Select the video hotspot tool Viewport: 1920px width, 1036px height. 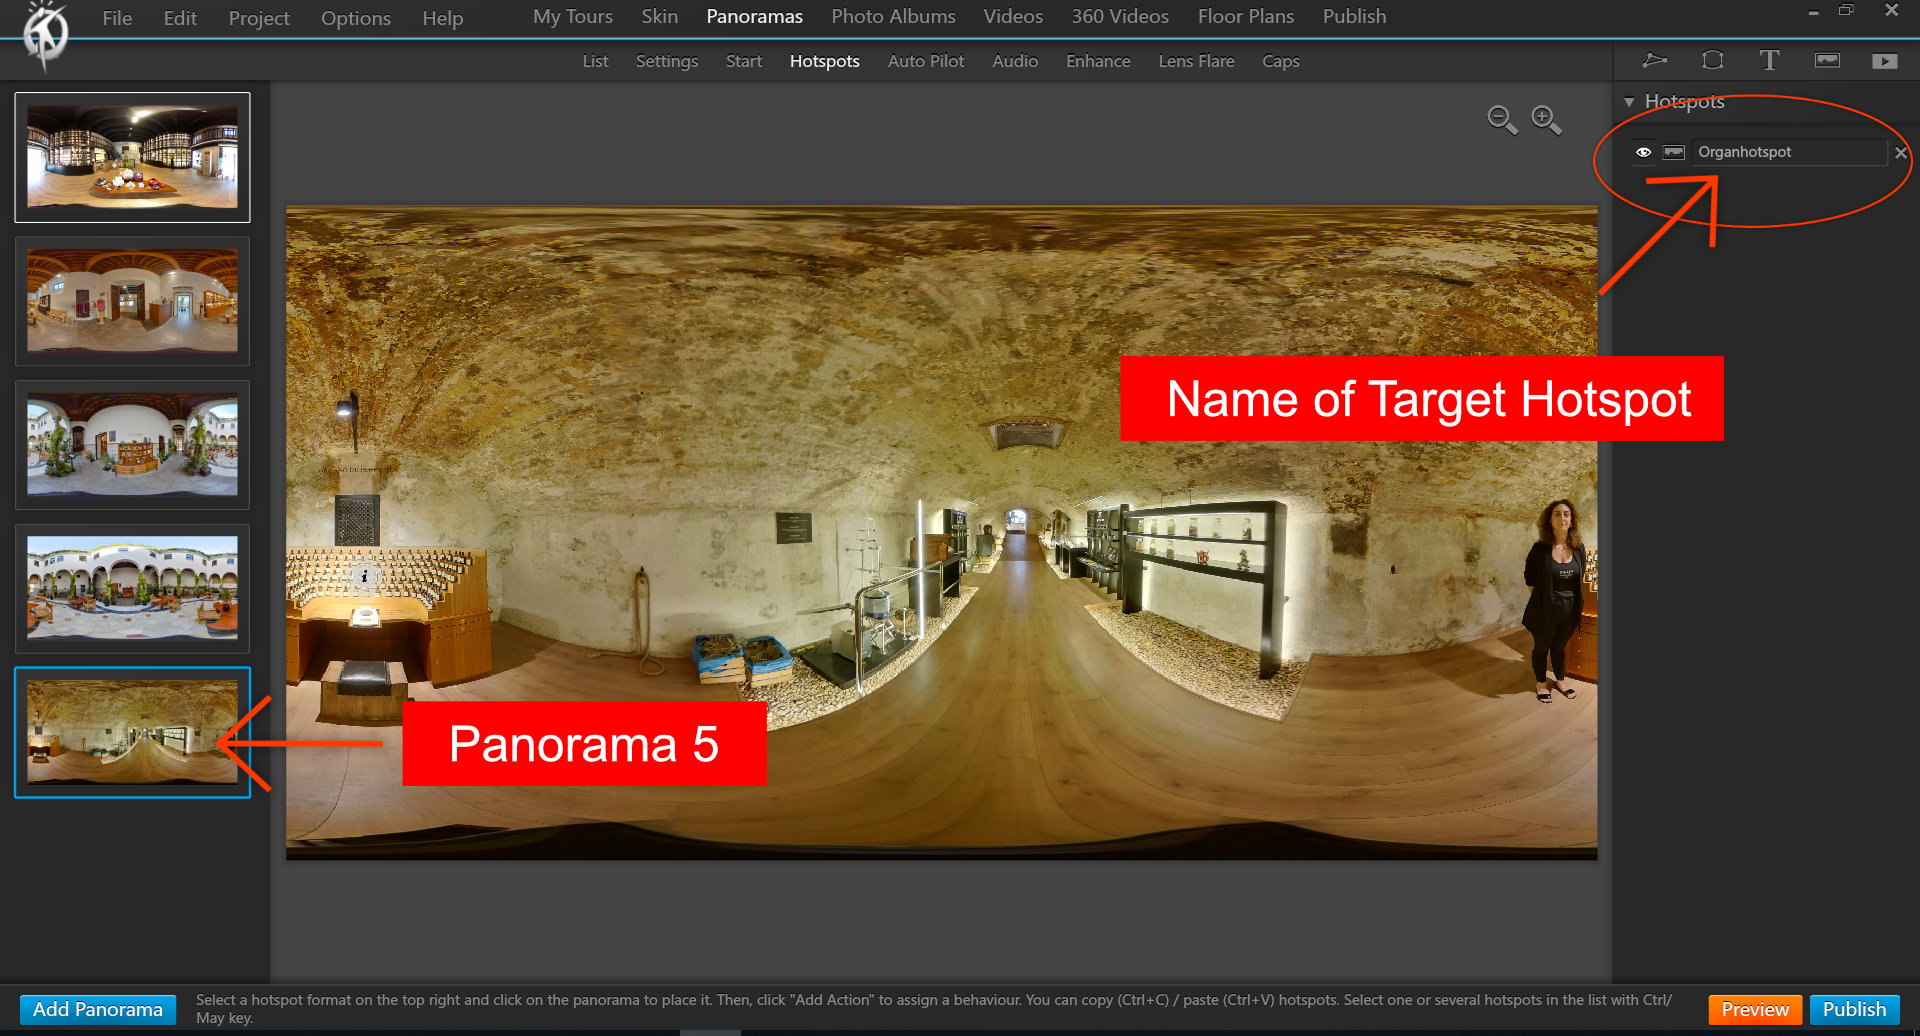tap(1885, 61)
